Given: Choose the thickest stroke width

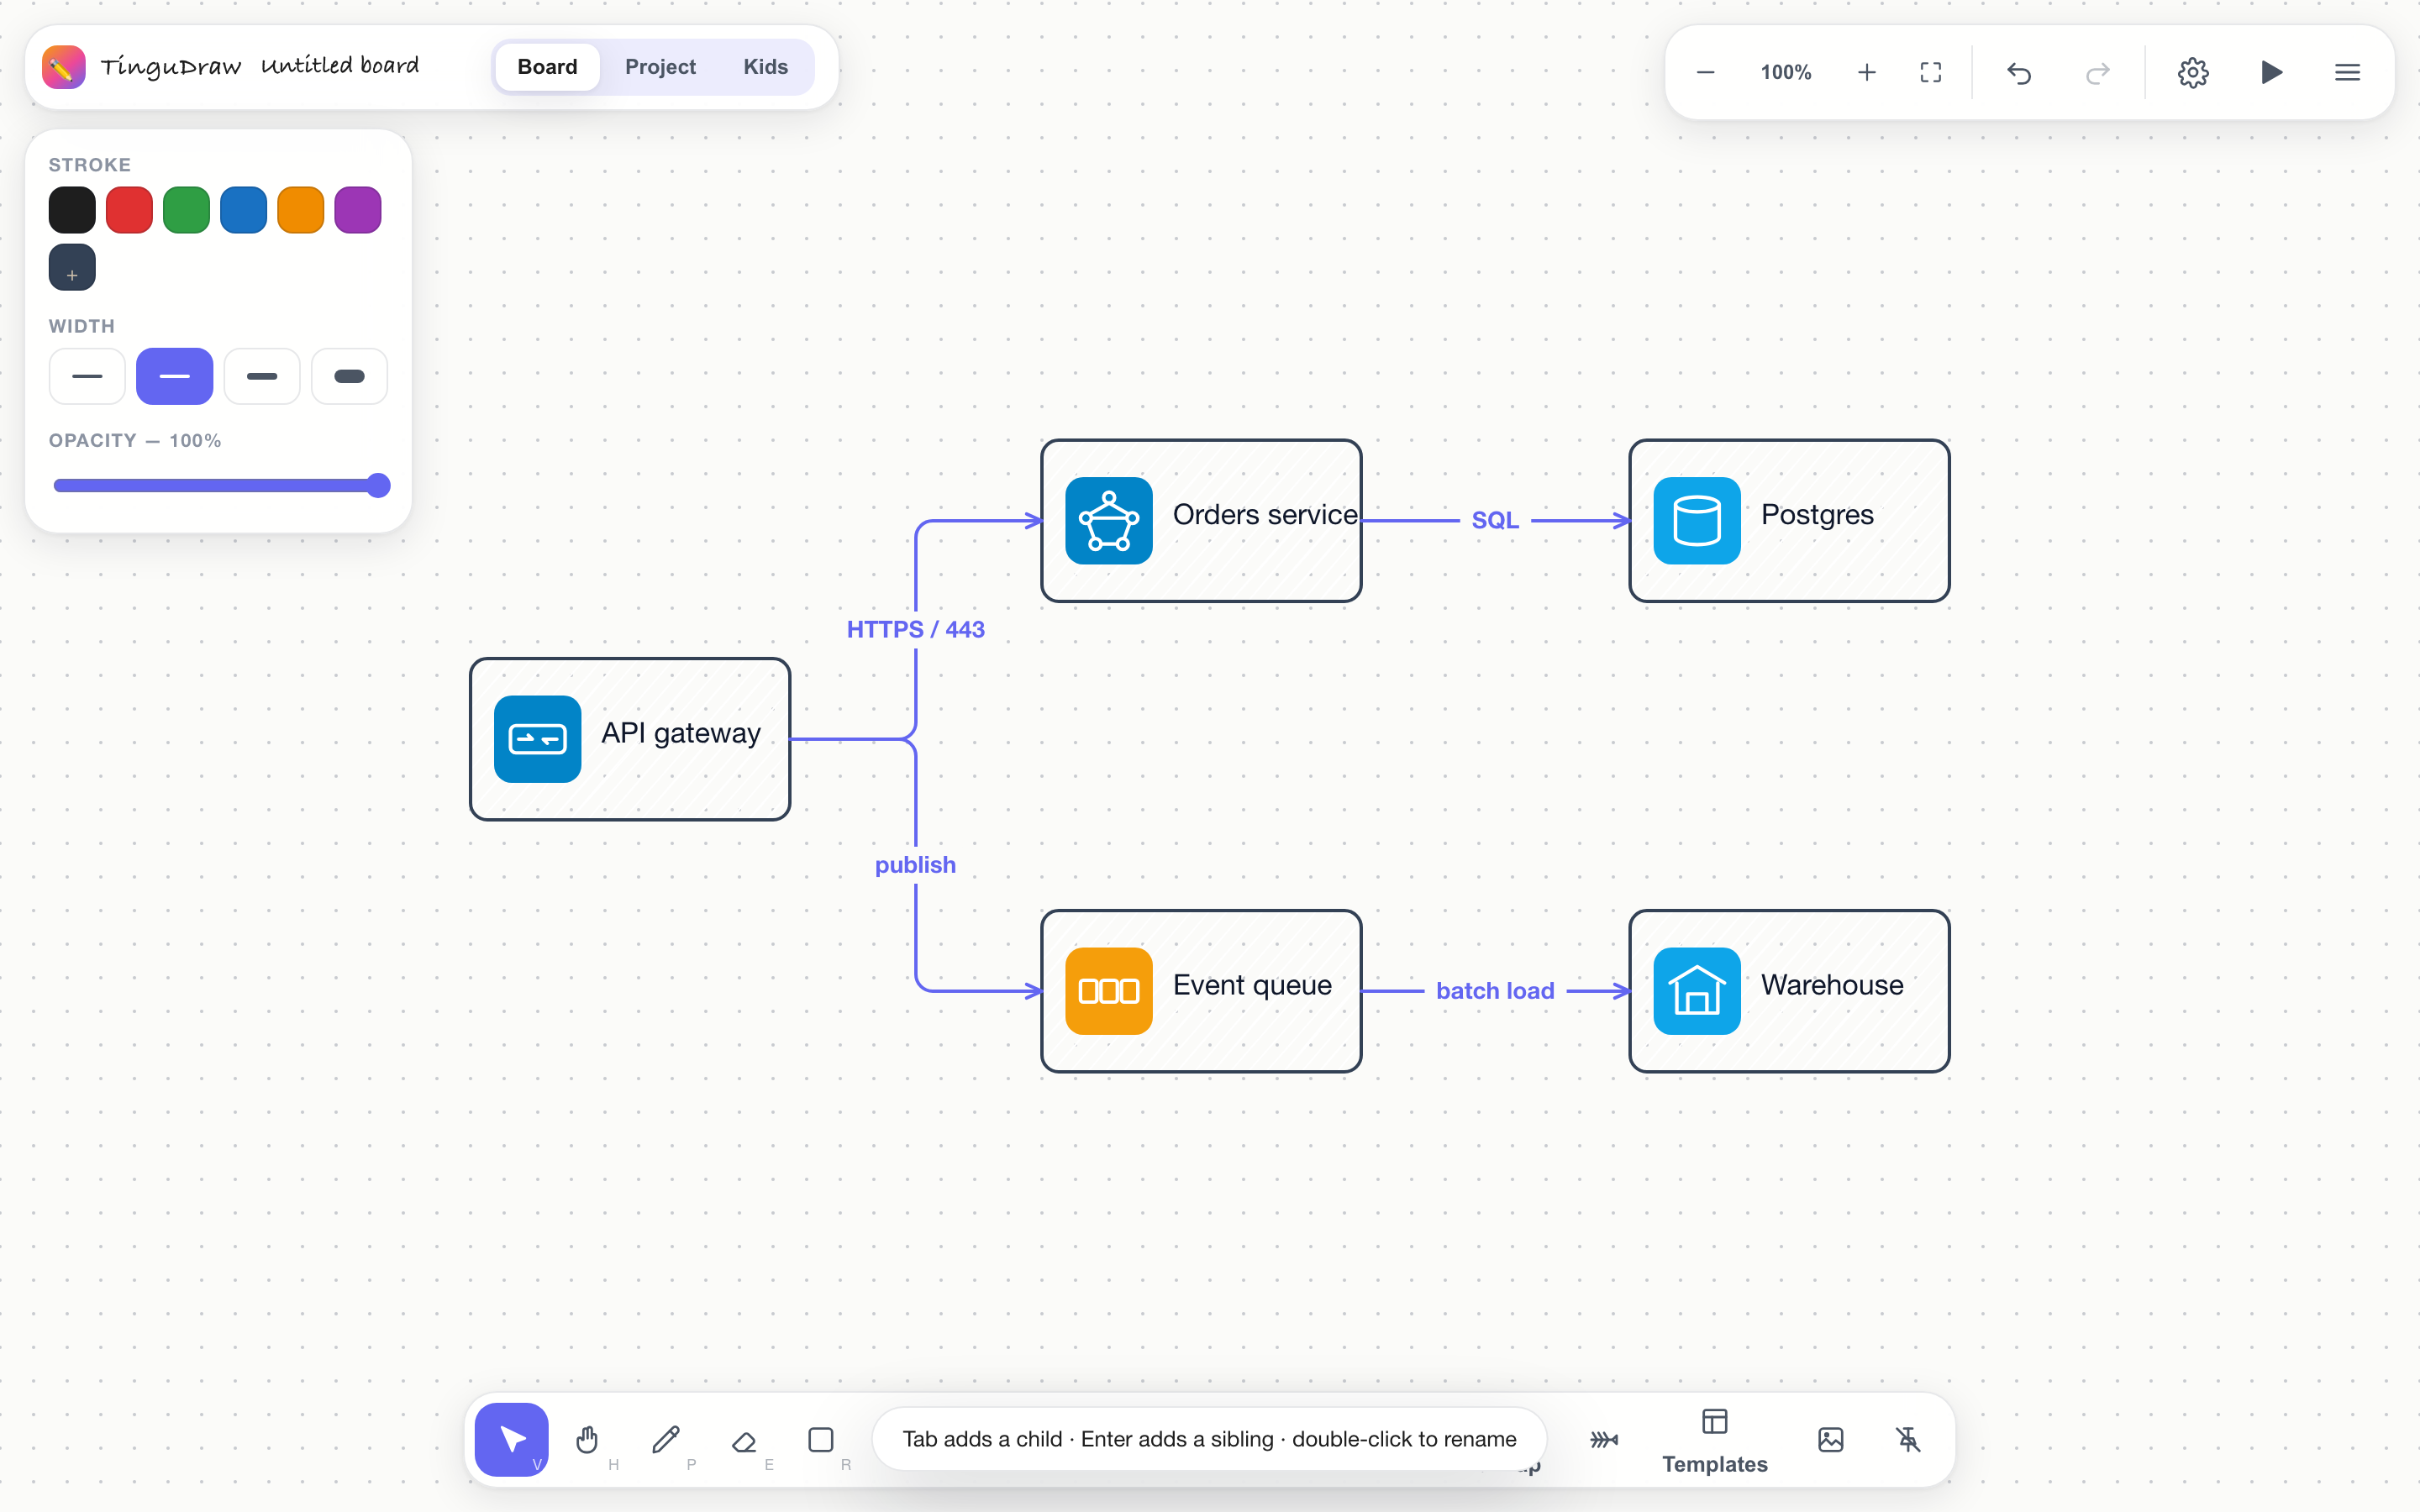Looking at the screenshot, I should pyautogui.click(x=349, y=376).
